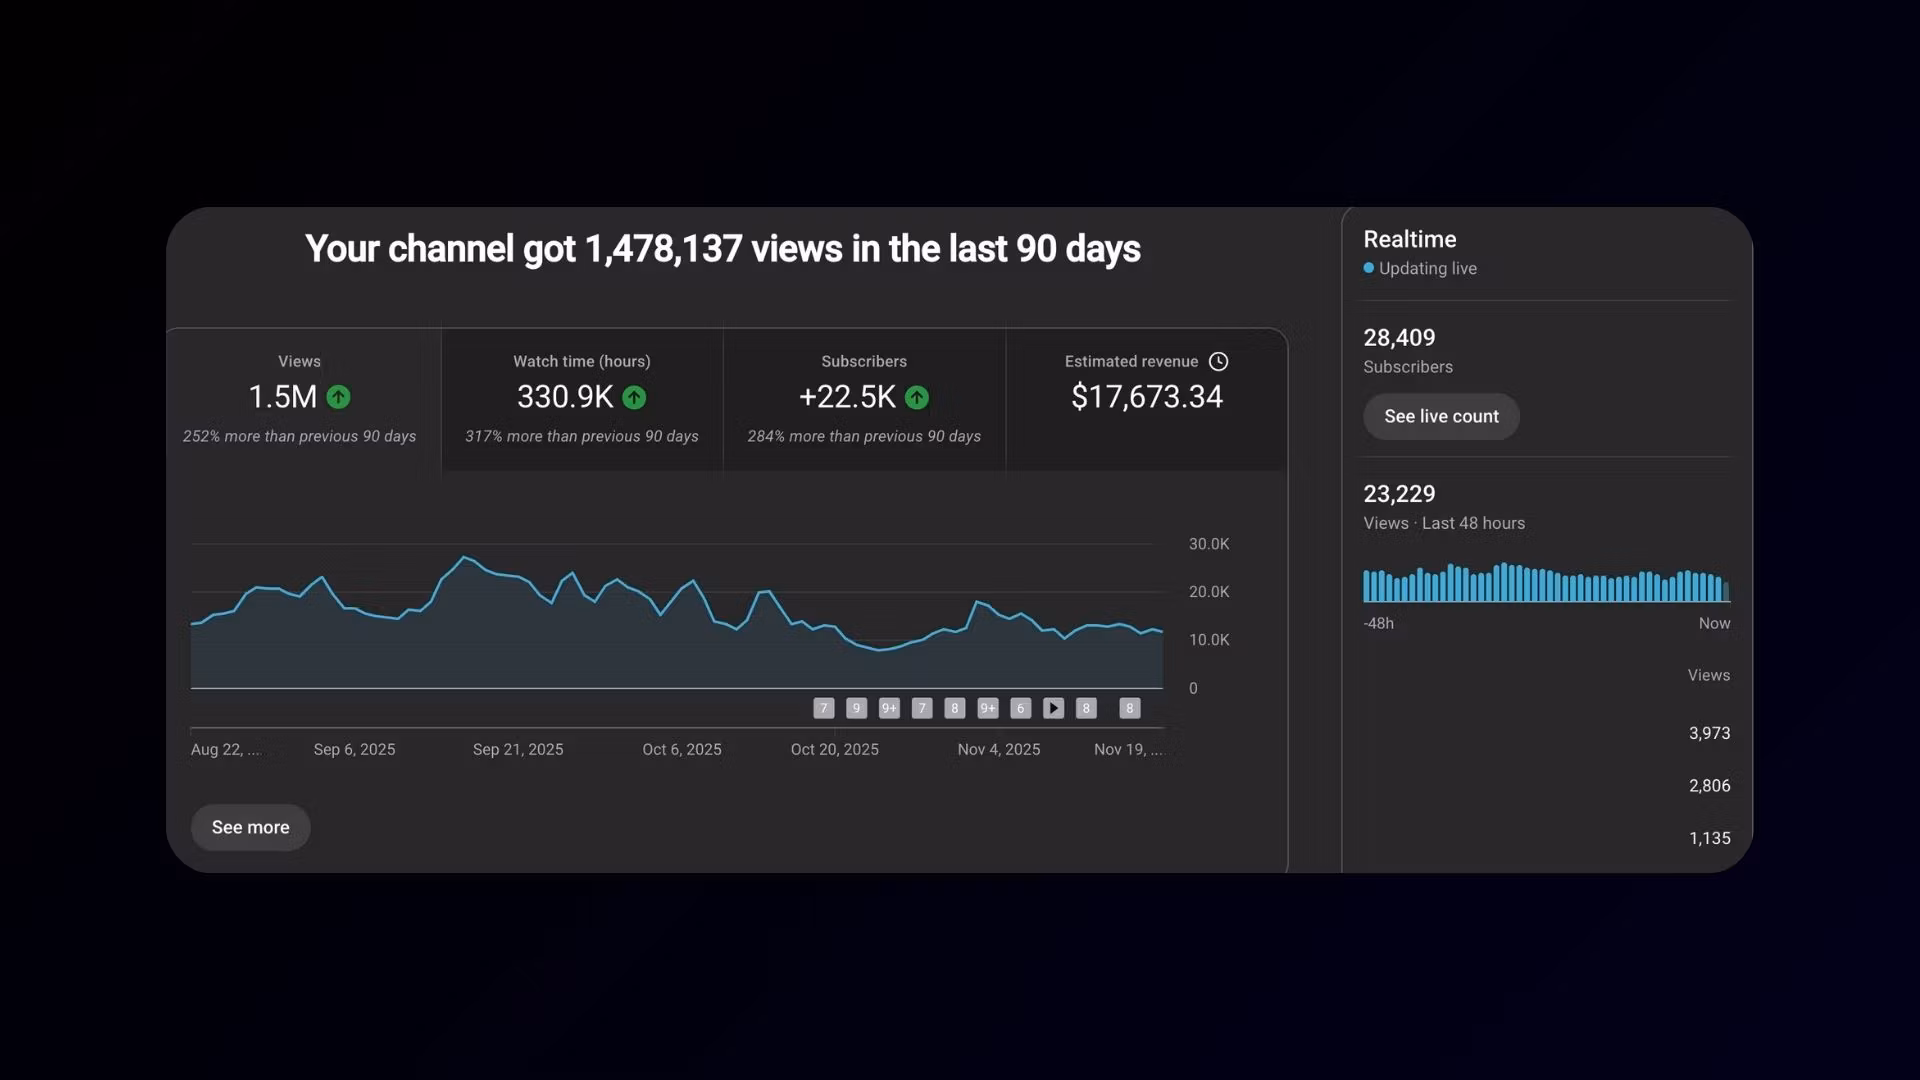Open the video marker labeled 9

tap(856, 708)
